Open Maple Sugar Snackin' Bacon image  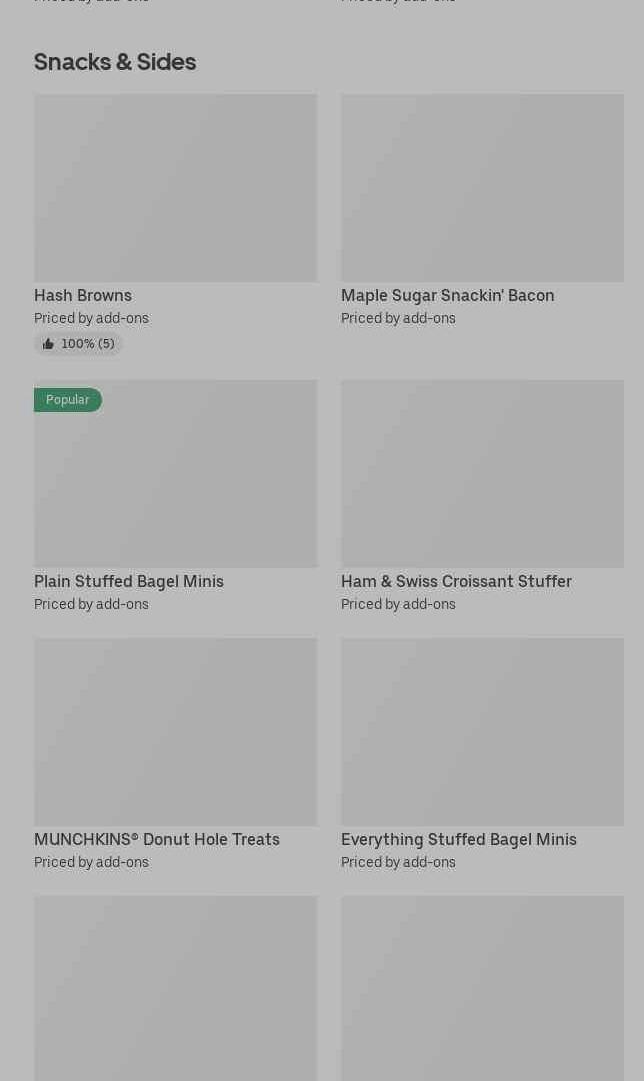pos(482,188)
